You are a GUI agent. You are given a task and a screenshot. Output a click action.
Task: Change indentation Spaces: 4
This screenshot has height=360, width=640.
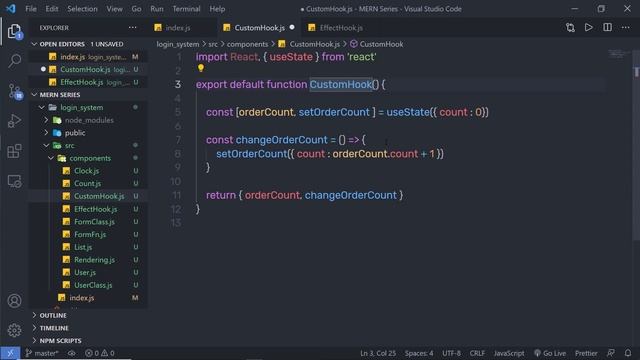(x=419, y=353)
